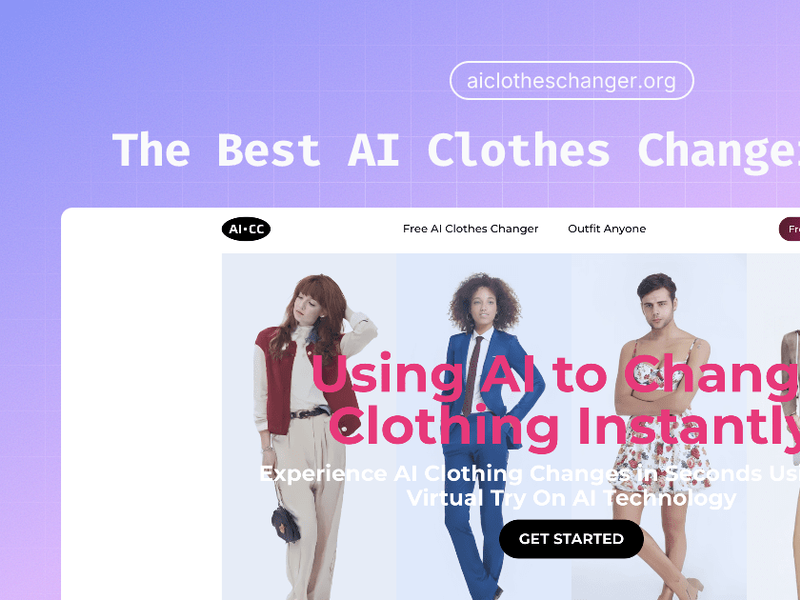Click the "Experience AI Clothing Changes" subtitle text

(530, 473)
